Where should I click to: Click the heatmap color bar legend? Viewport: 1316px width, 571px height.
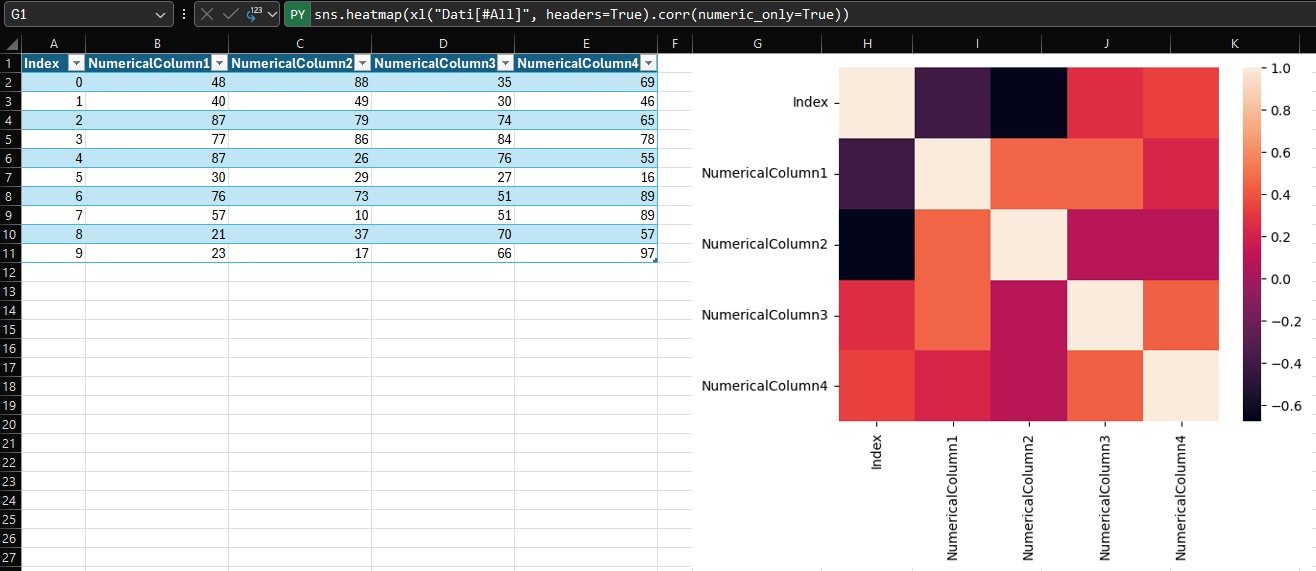1254,244
